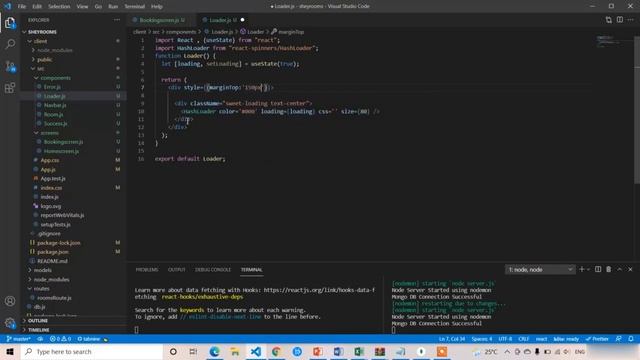Open Google Chrome from the taskbar
The width and height of the screenshot is (640, 360).
(x=276, y=351)
